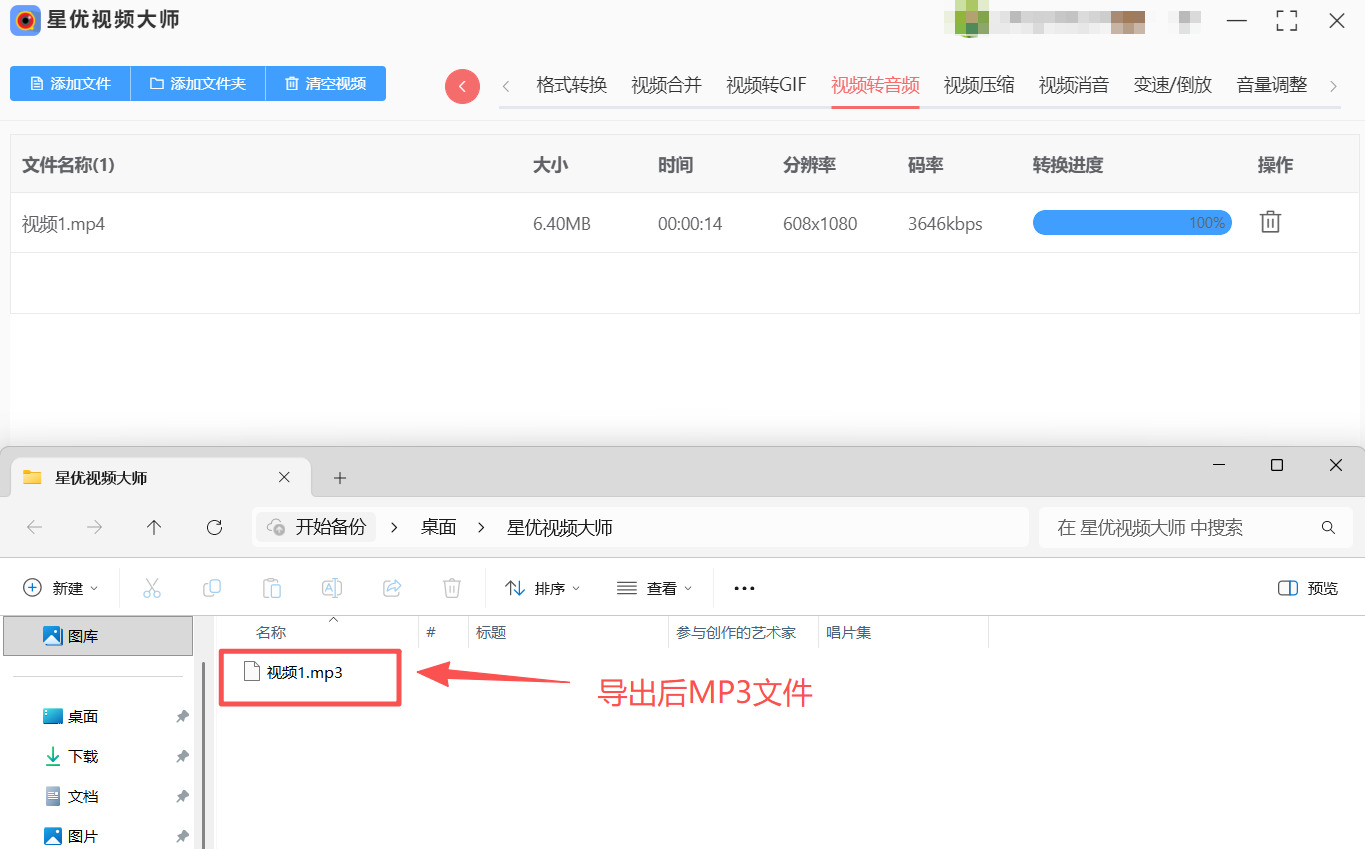Open 图库 in the Explorer sidebar
The width and height of the screenshot is (1365, 849).
pos(98,636)
